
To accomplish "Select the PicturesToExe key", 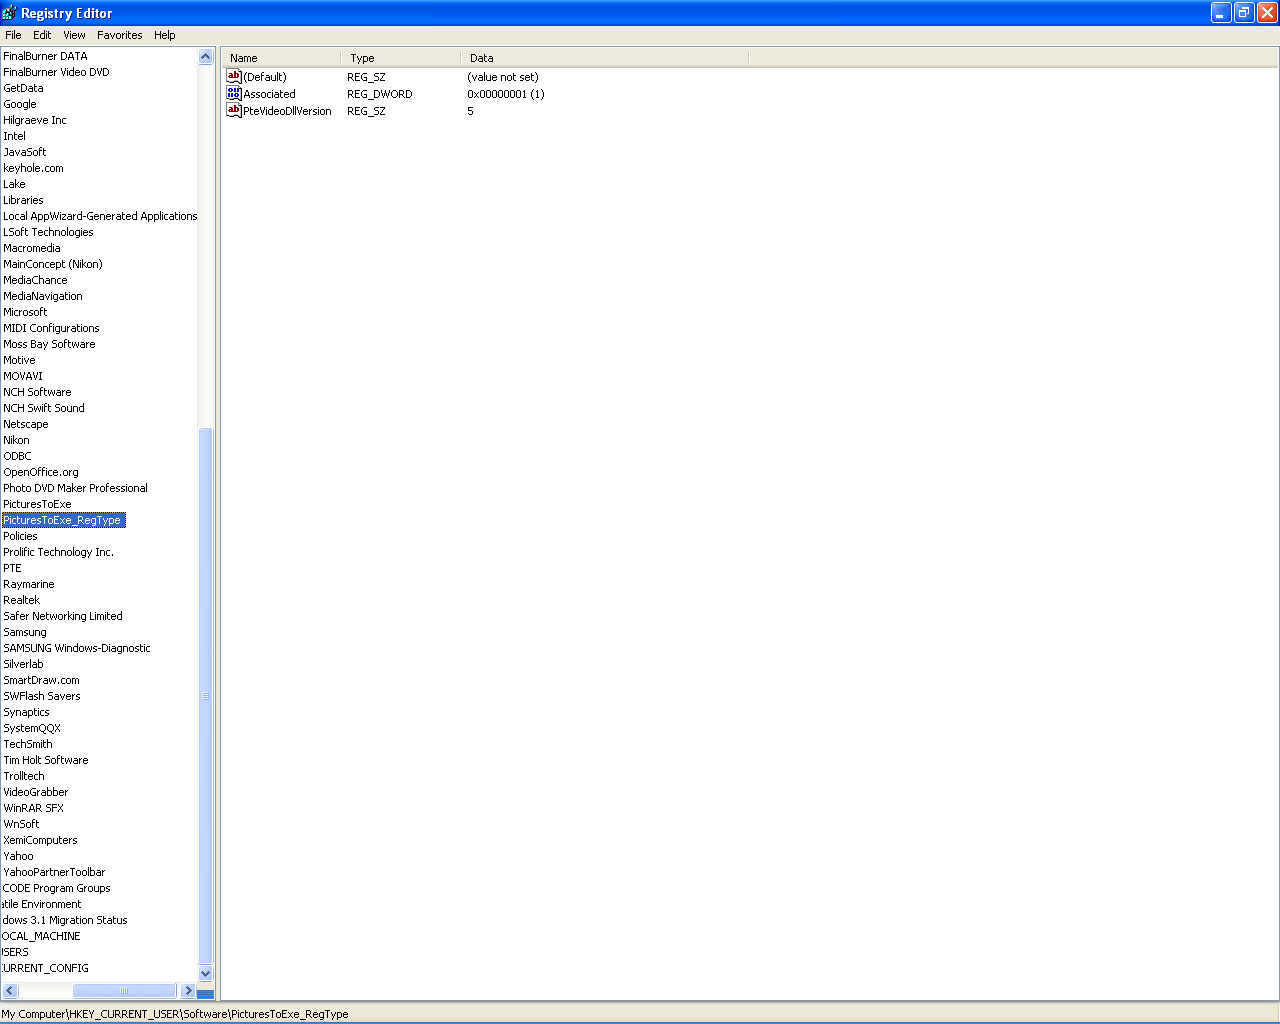I will point(37,504).
